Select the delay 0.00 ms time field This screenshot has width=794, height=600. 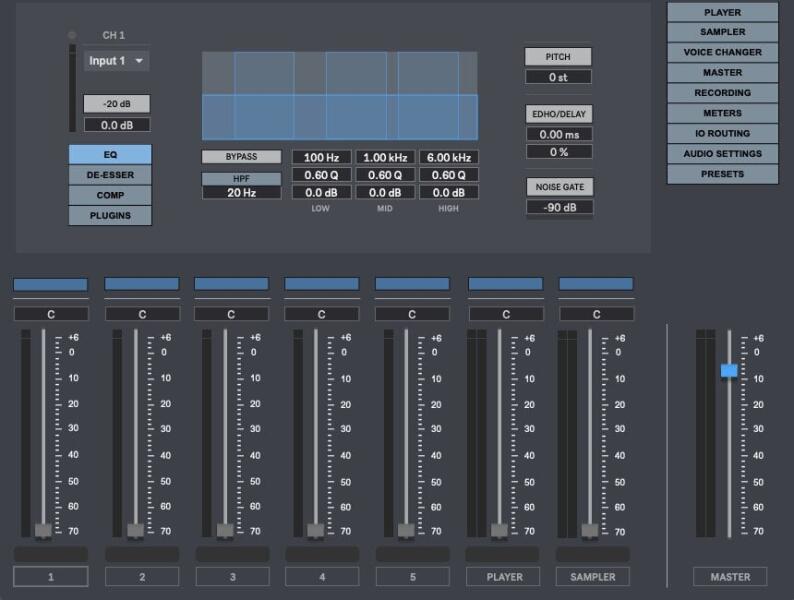(x=559, y=134)
